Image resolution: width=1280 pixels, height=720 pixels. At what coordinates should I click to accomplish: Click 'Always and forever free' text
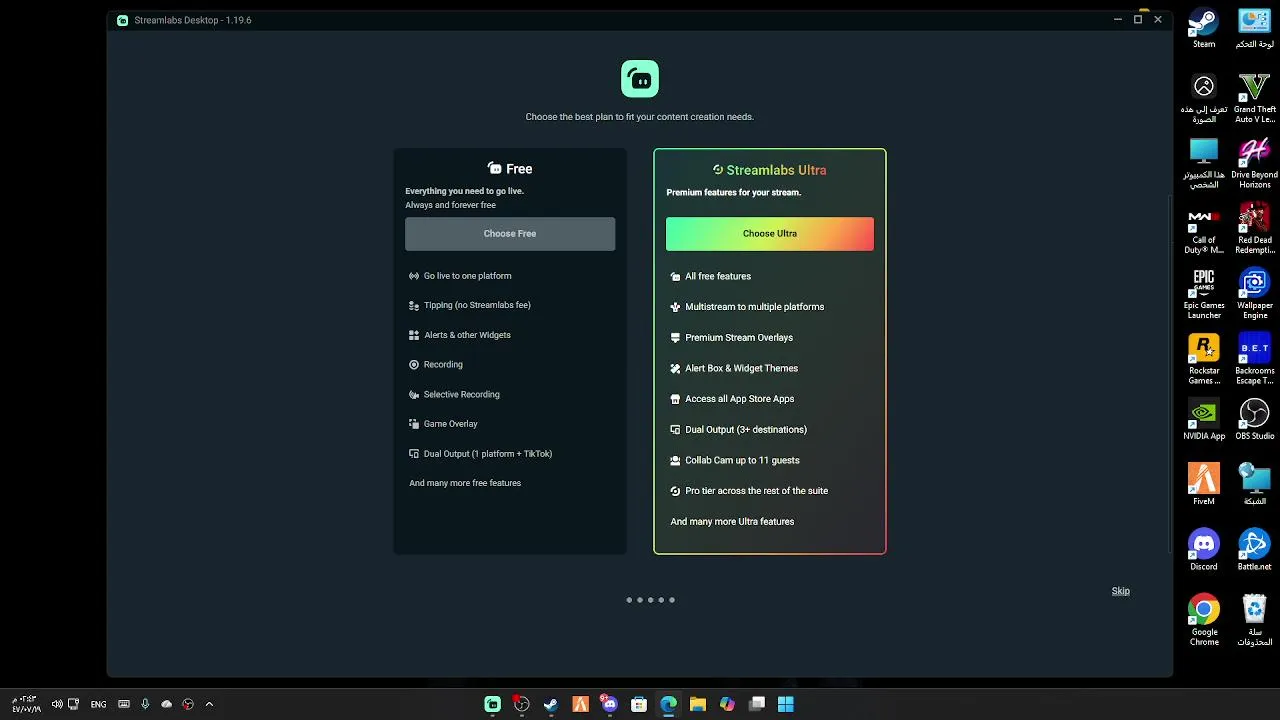pyautogui.click(x=450, y=205)
